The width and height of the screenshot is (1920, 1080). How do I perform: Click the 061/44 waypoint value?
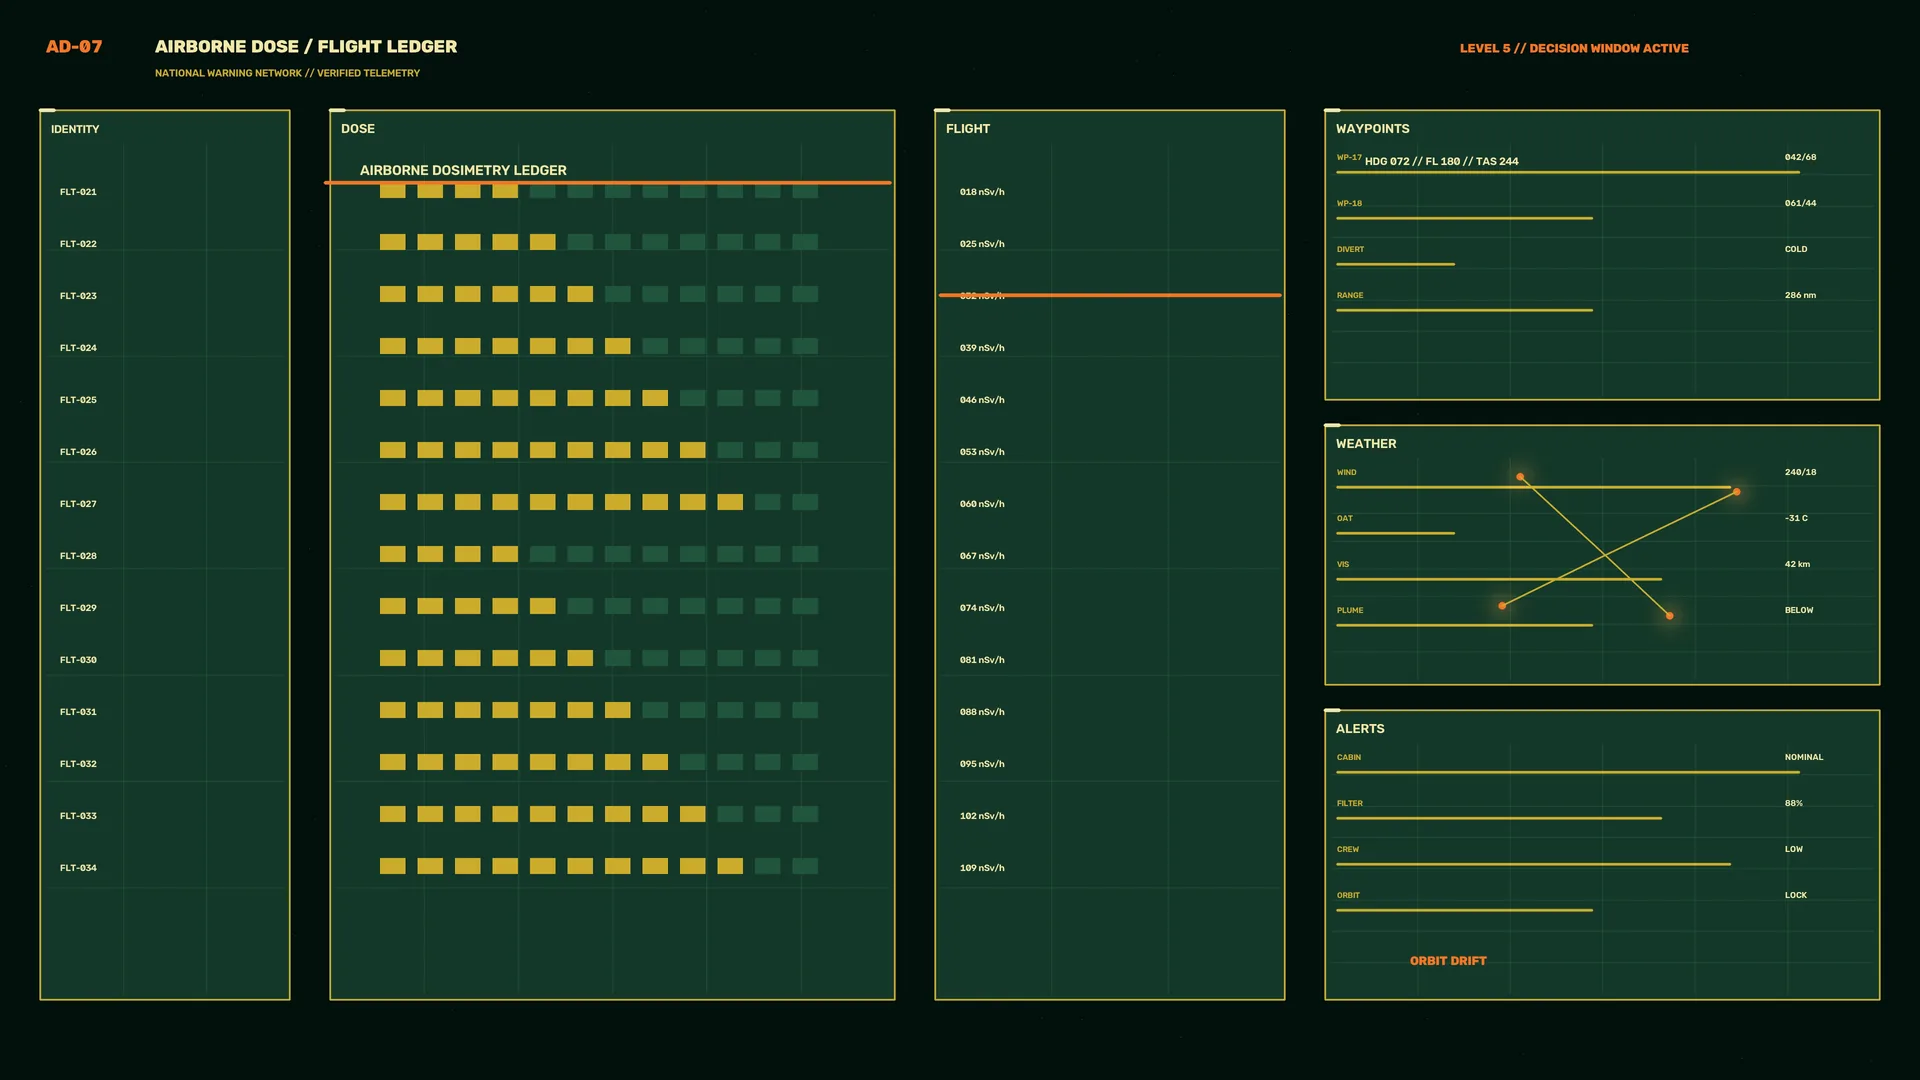[x=1800, y=203]
